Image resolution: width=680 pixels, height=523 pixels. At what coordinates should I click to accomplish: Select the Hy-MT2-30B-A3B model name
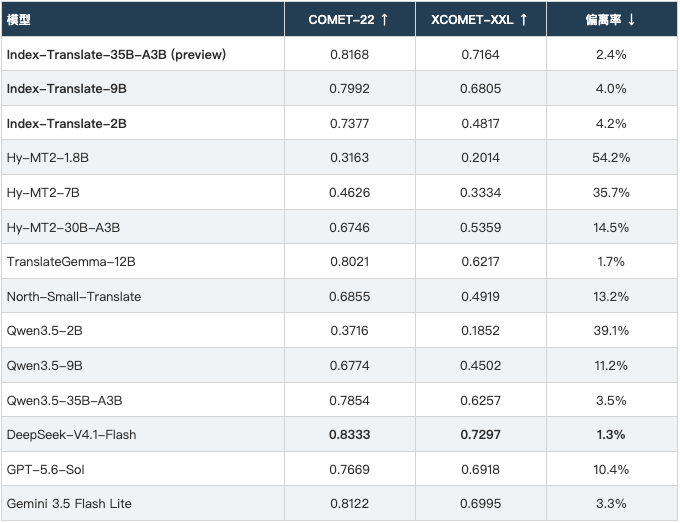click(x=63, y=228)
